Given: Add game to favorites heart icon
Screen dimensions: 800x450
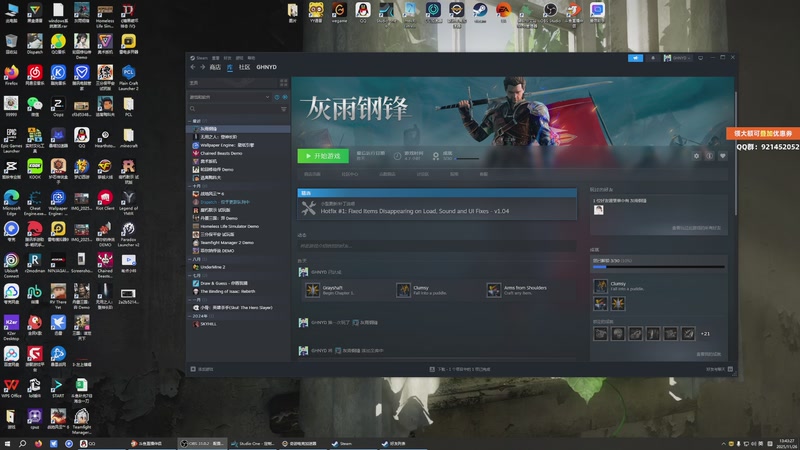Looking at the screenshot, I should [722, 156].
